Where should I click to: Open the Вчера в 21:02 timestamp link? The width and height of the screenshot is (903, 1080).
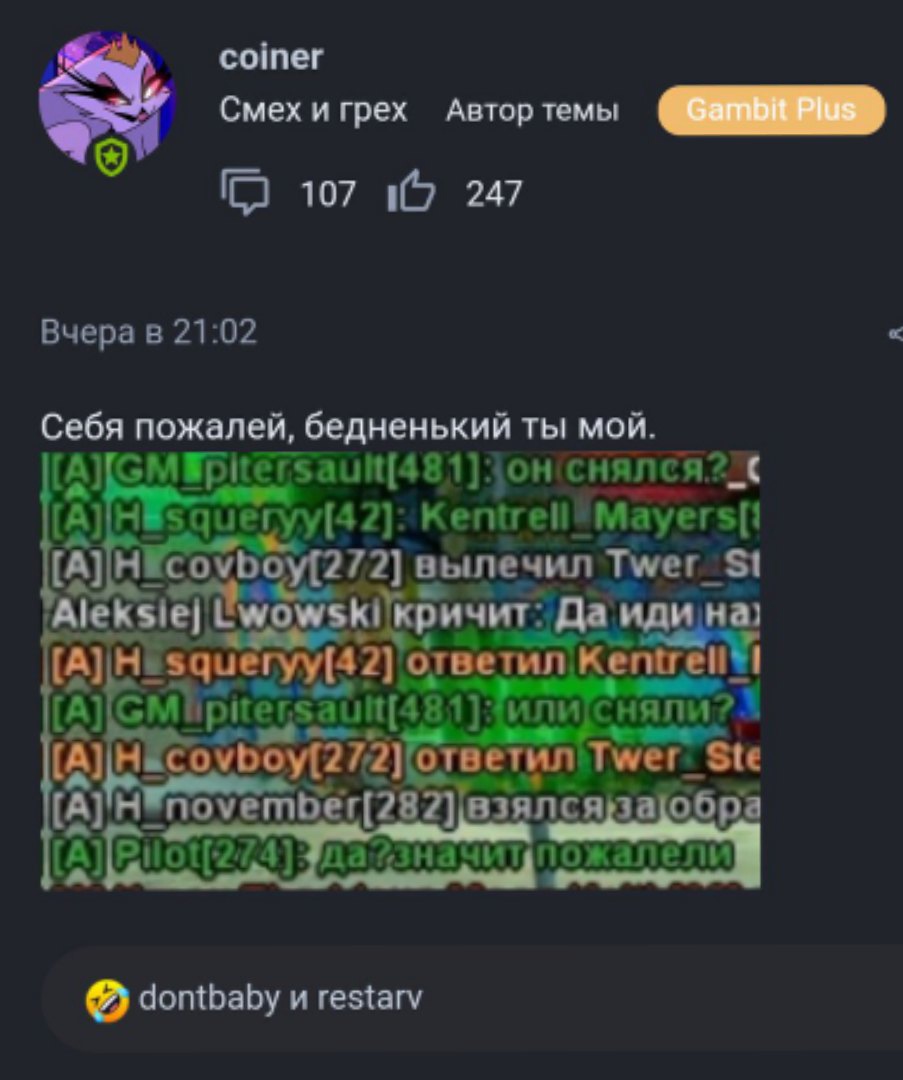point(149,332)
